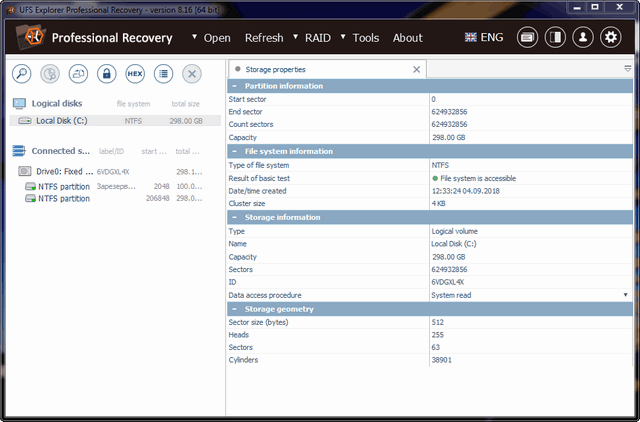This screenshot has height=422, width=640.
Task: Click the arrow before RAID menu
Action: point(296,37)
